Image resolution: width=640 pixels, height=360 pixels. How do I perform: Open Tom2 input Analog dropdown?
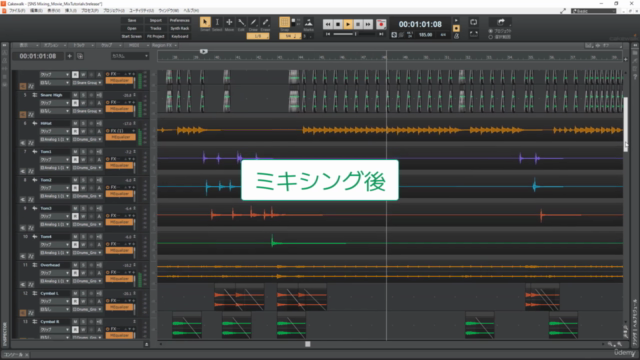point(55,196)
